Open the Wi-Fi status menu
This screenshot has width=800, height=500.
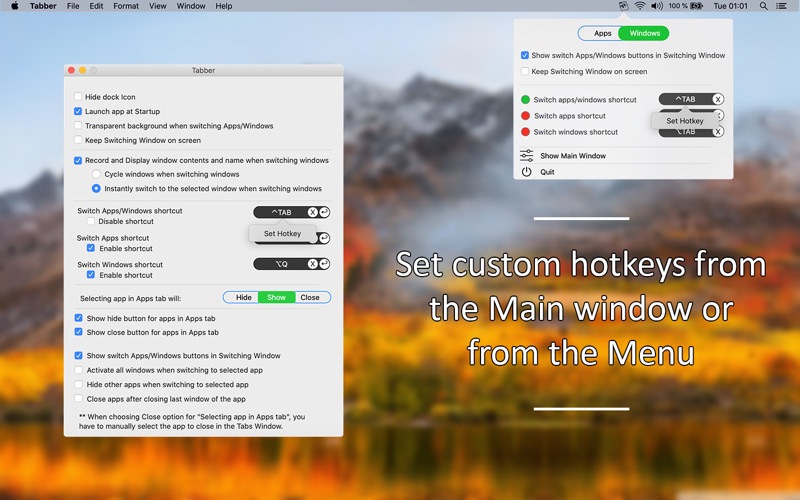pos(639,6)
